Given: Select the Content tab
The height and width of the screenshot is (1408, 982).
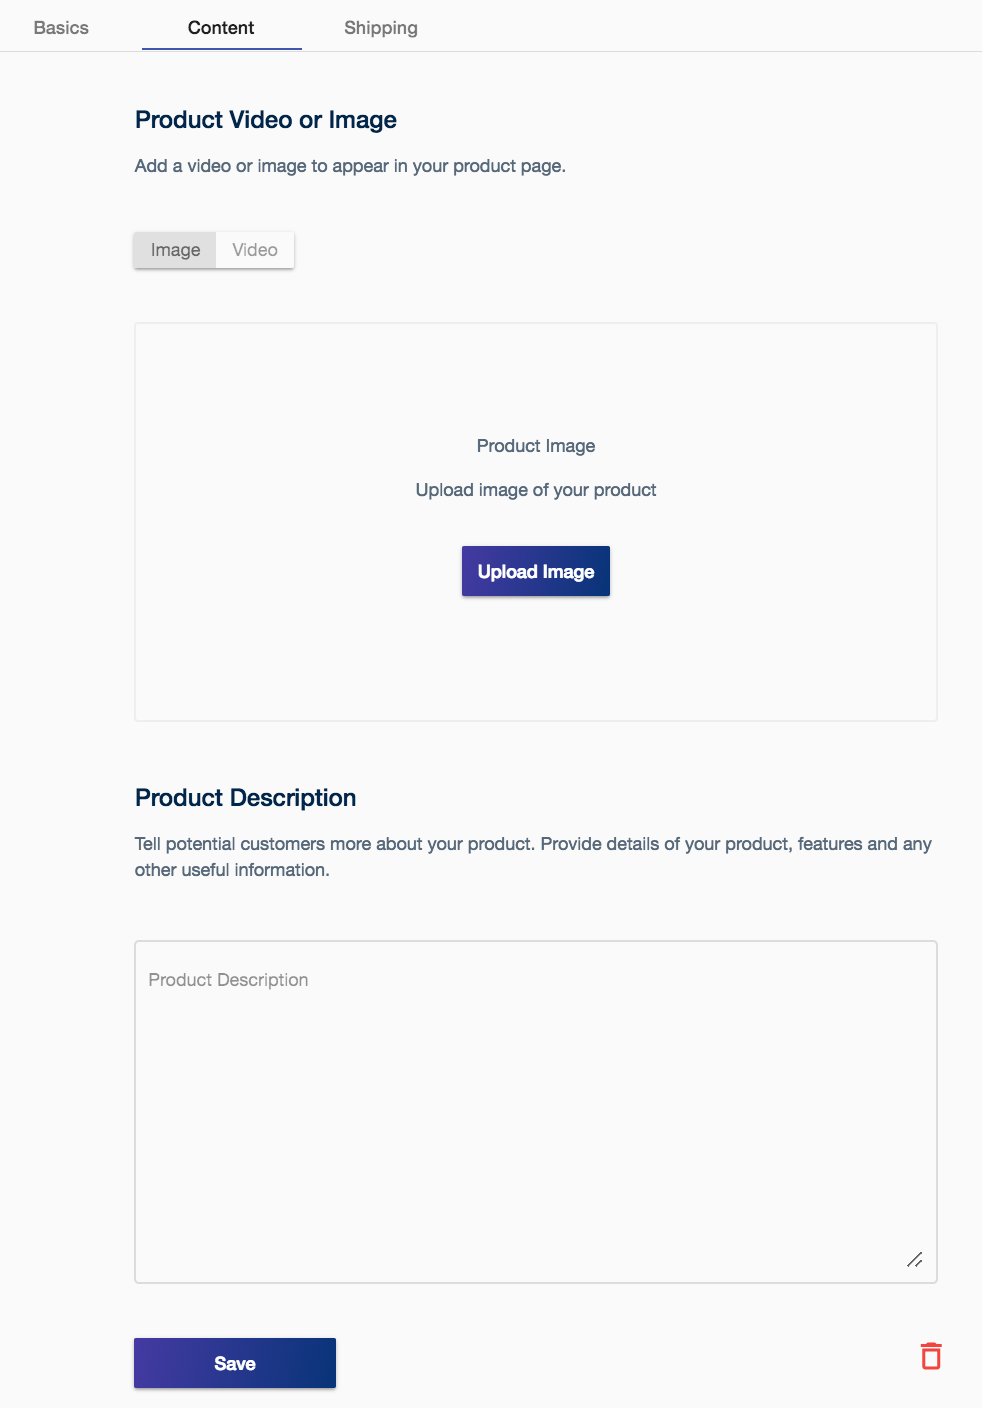Looking at the screenshot, I should tap(221, 28).
